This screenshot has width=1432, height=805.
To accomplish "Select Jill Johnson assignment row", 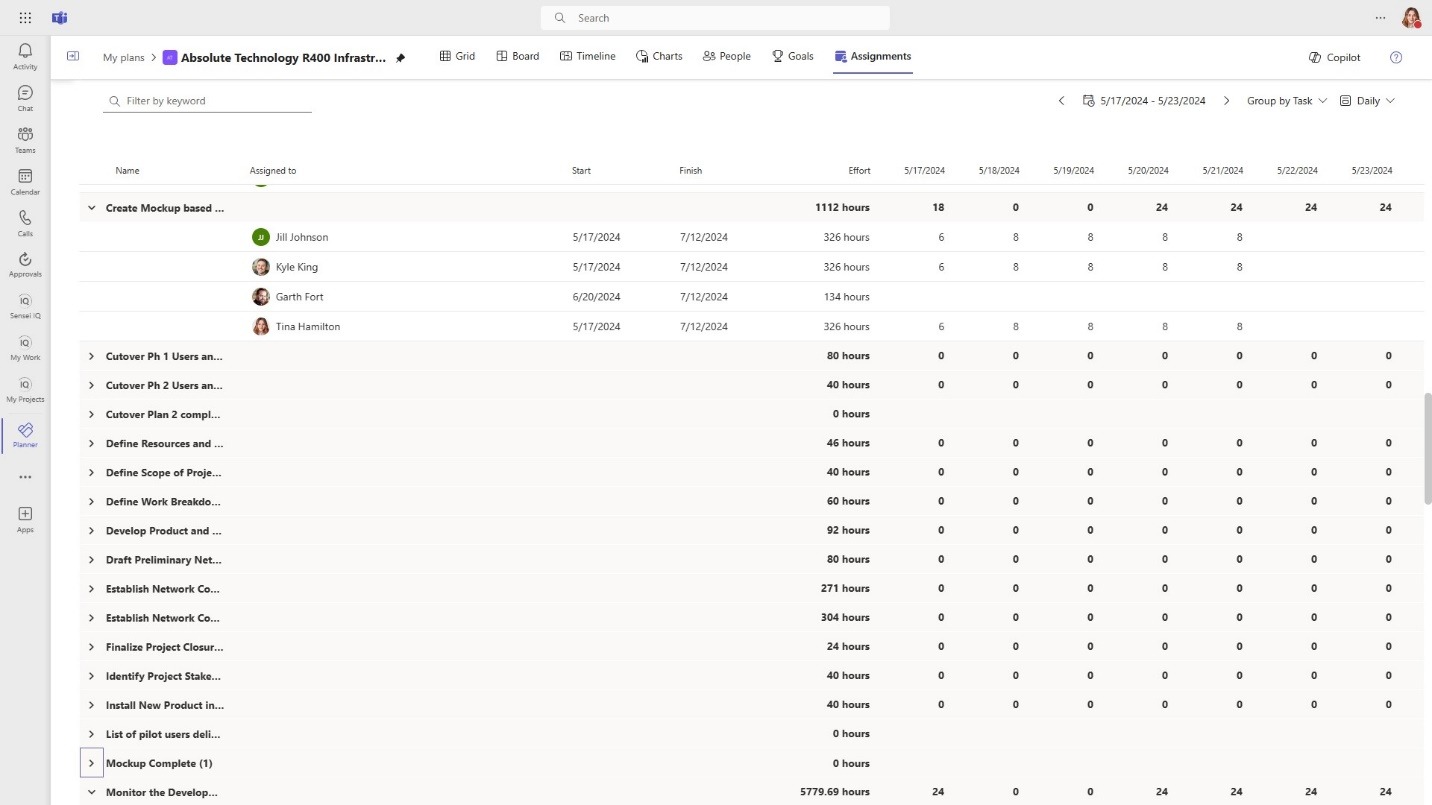I will pyautogui.click(x=752, y=237).
